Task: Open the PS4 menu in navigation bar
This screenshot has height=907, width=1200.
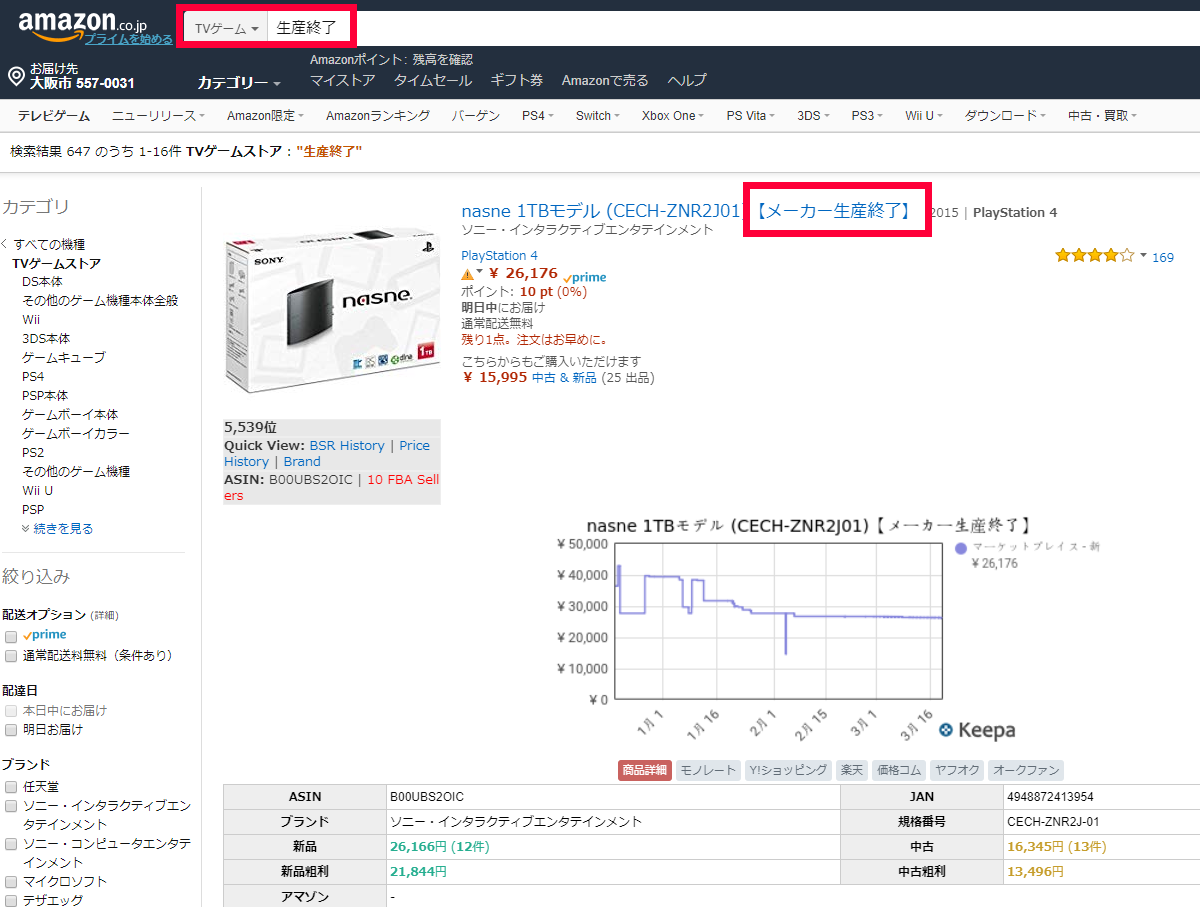Action: coord(537,116)
